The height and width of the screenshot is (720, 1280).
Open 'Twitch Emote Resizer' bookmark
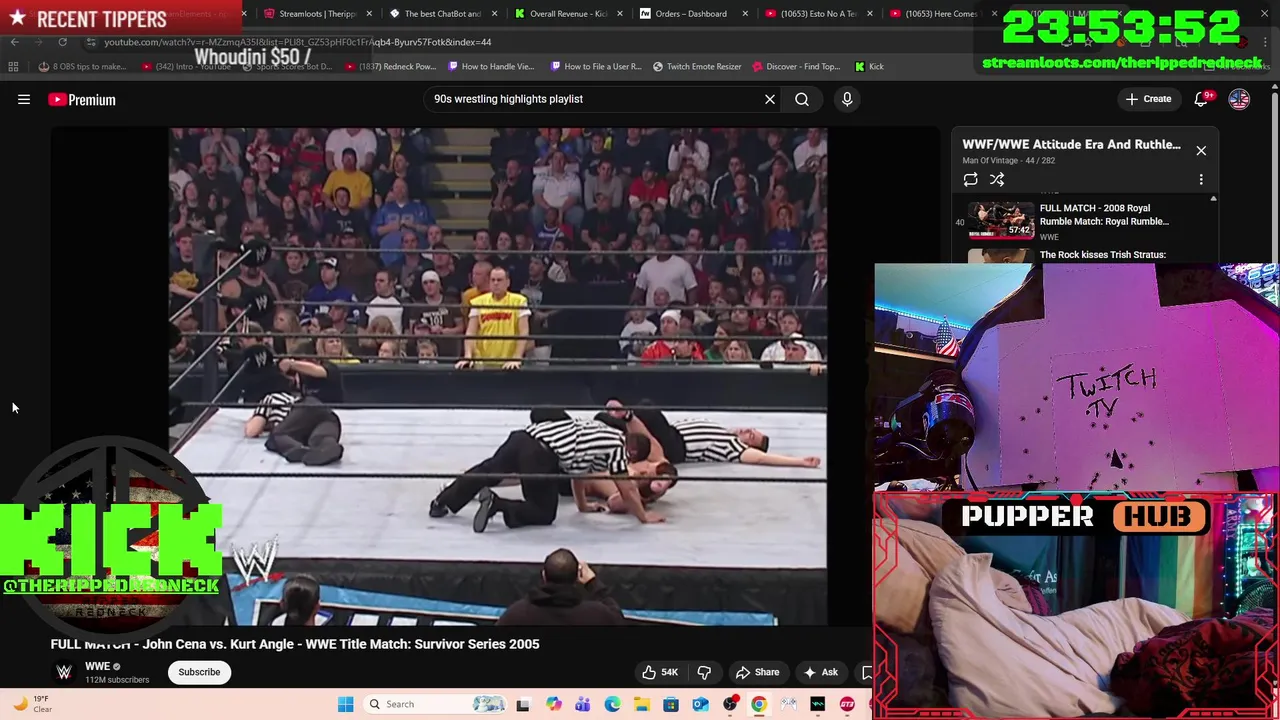(697, 66)
